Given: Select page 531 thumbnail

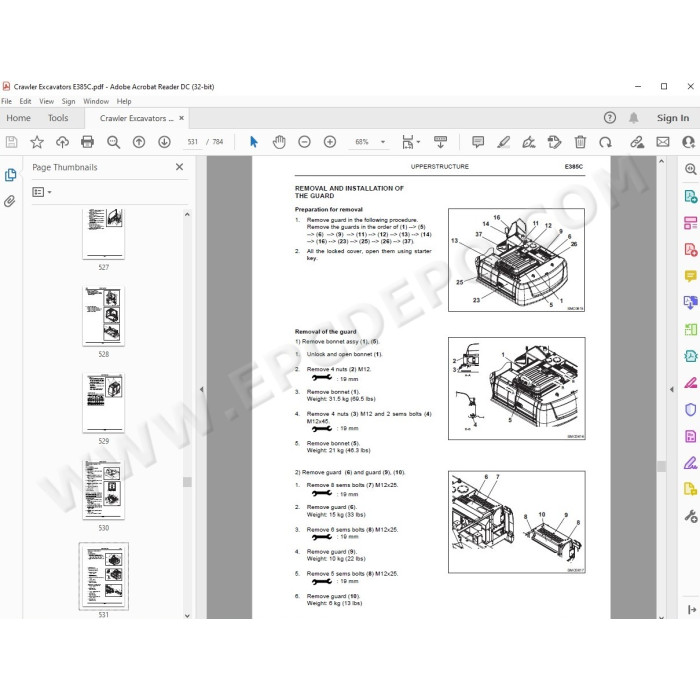Looking at the screenshot, I should coord(104,576).
